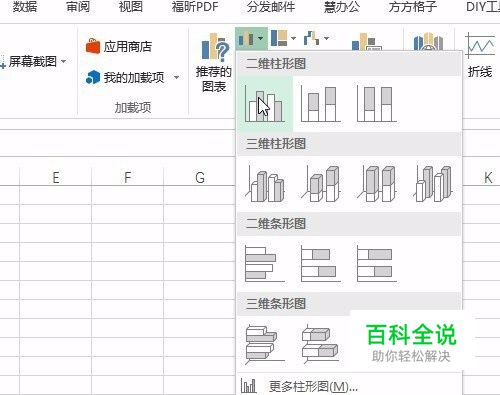Select column G header
The height and width of the screenshot is (395, 500).
point(199,177)
